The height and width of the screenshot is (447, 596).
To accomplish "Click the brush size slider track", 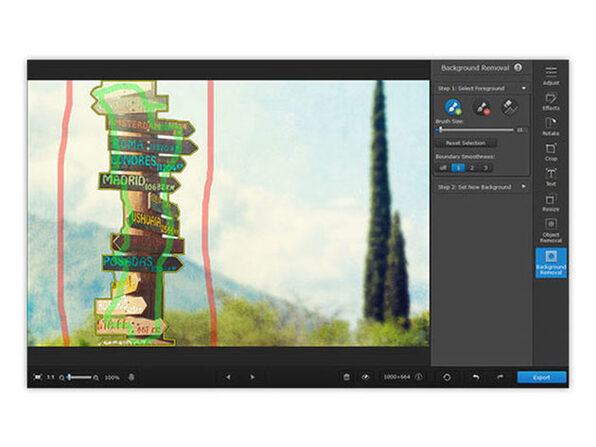I will tap(475, 130).
